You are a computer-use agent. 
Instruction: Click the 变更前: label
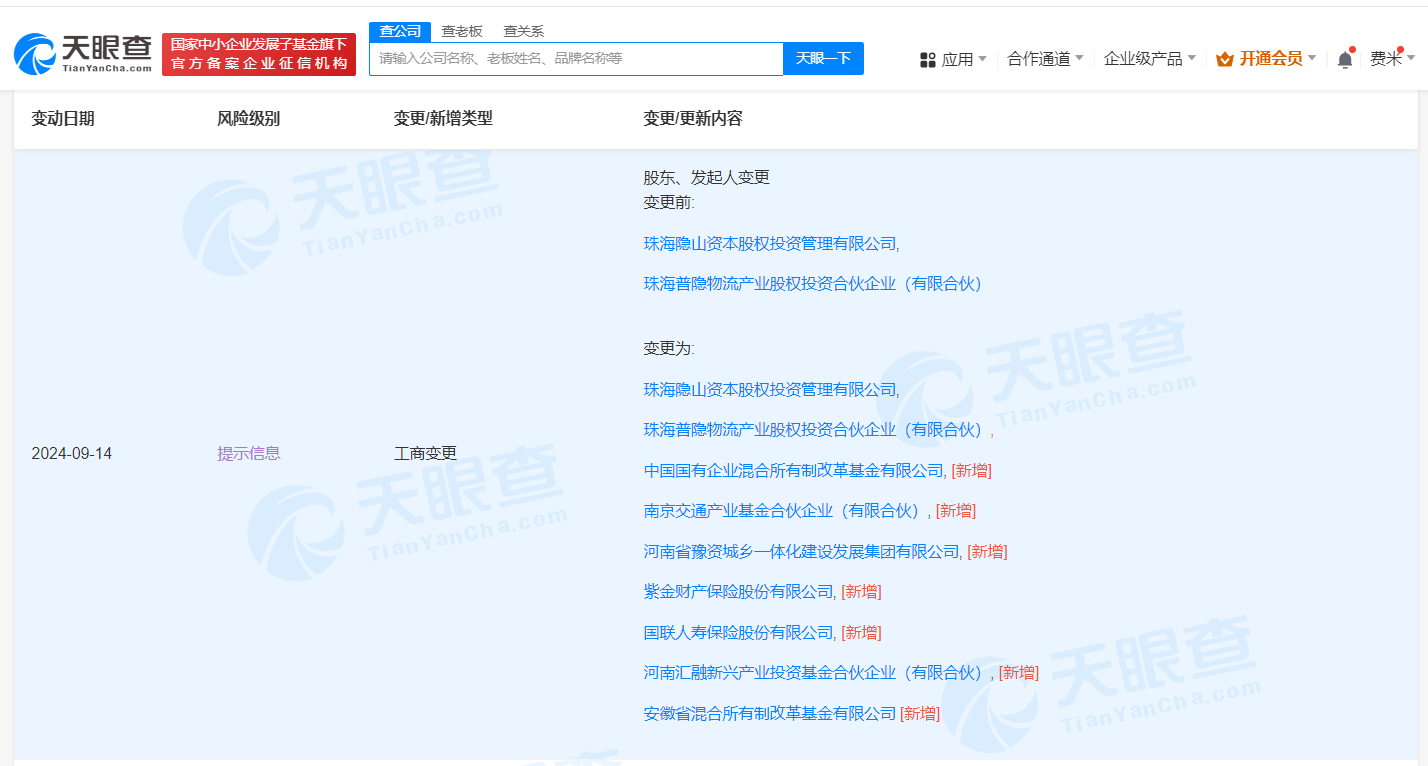pos(668,202)
